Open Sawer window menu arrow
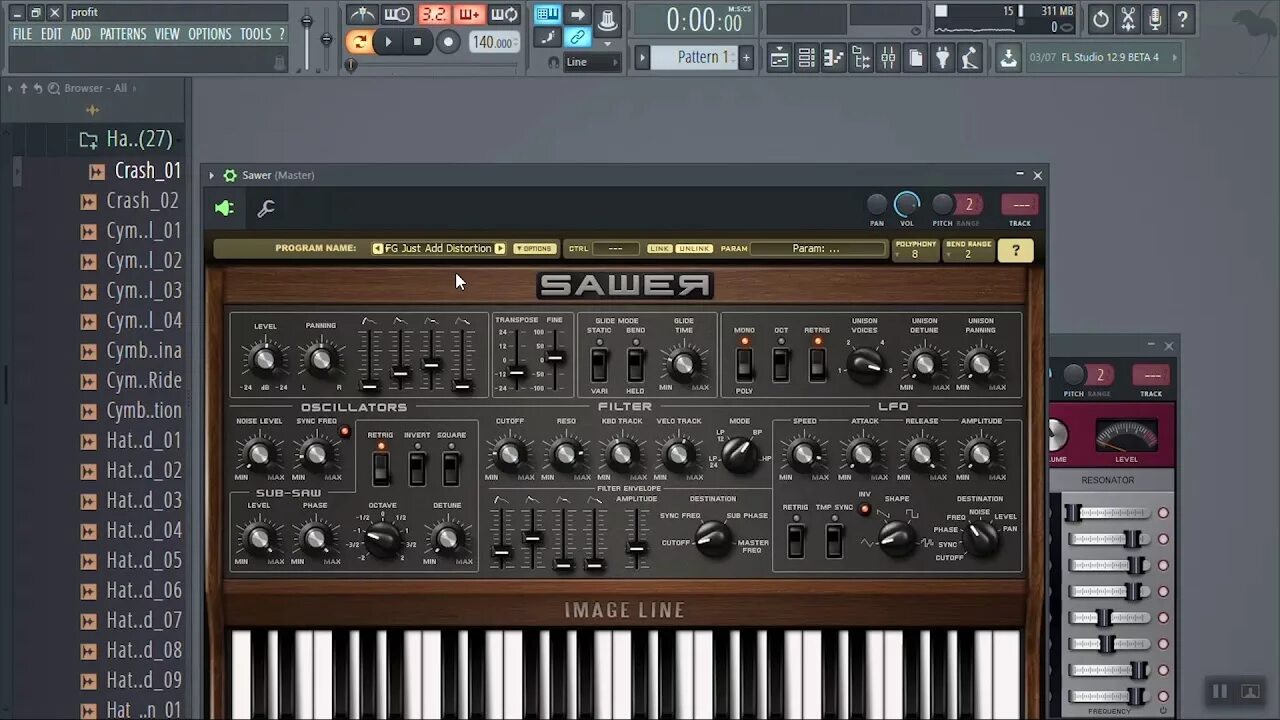The height and width of the screenshot is (720, 1280). (x=211, y=175)
